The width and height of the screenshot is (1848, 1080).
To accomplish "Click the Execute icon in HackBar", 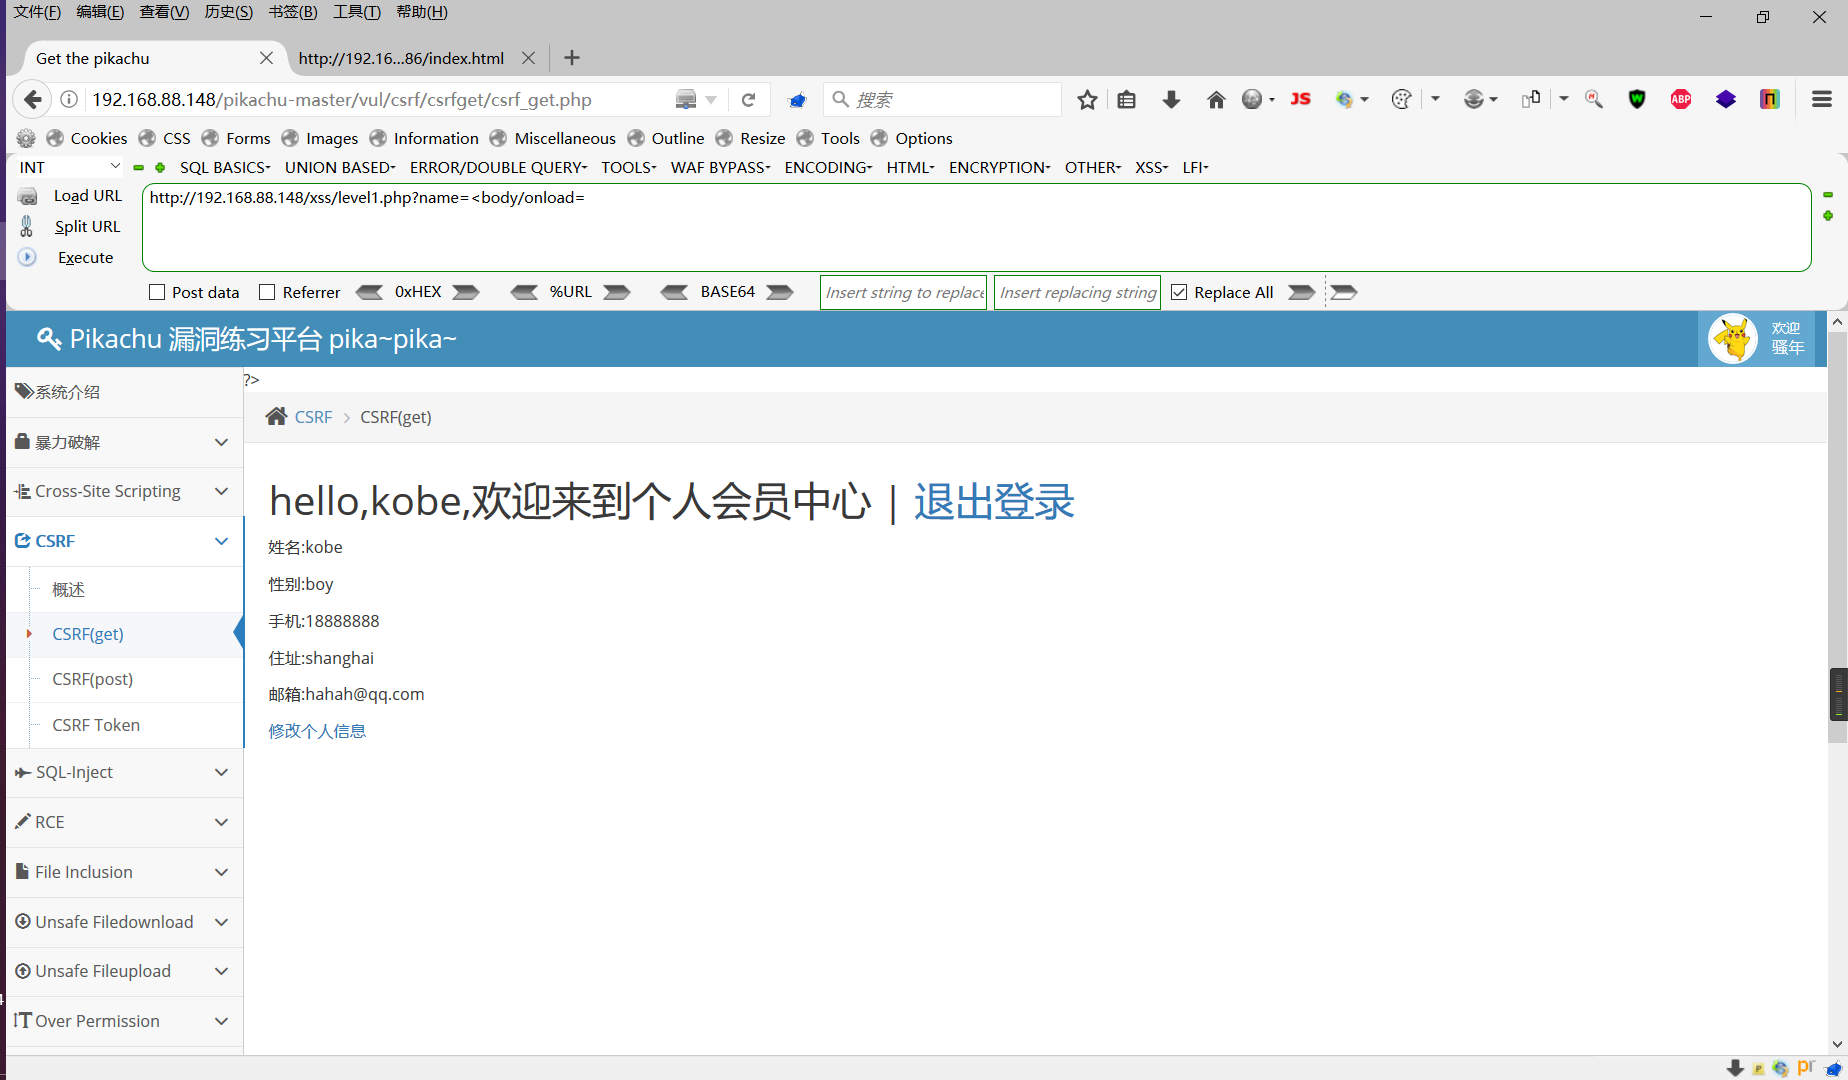I will (27, 257).
